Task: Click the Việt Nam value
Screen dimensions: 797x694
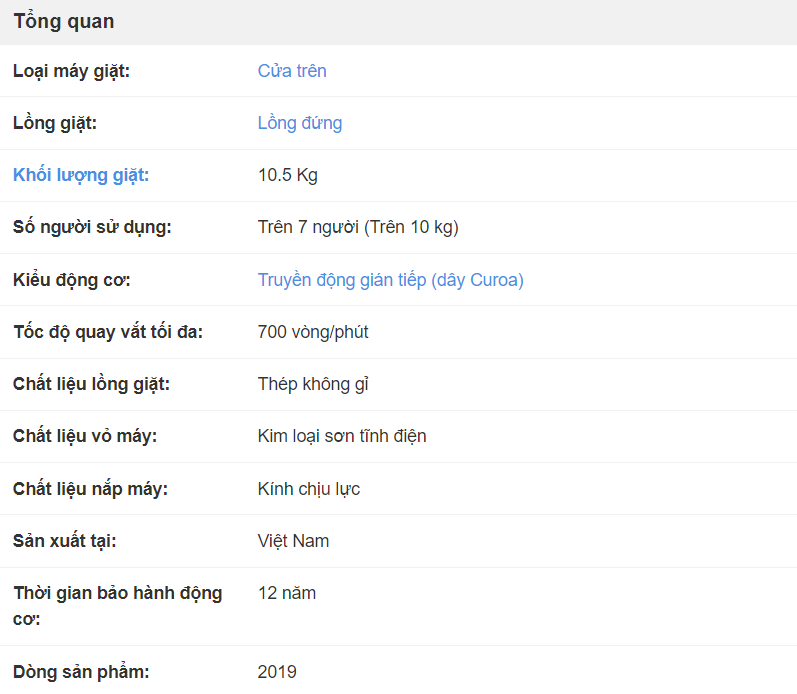Action: pyautogui.click(x=293, y=541)
